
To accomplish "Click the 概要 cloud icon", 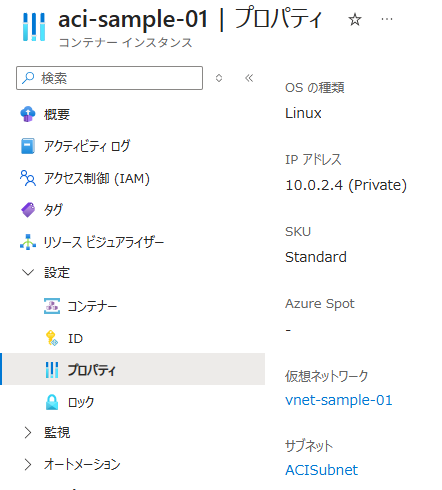I will [x=28, y=114].
